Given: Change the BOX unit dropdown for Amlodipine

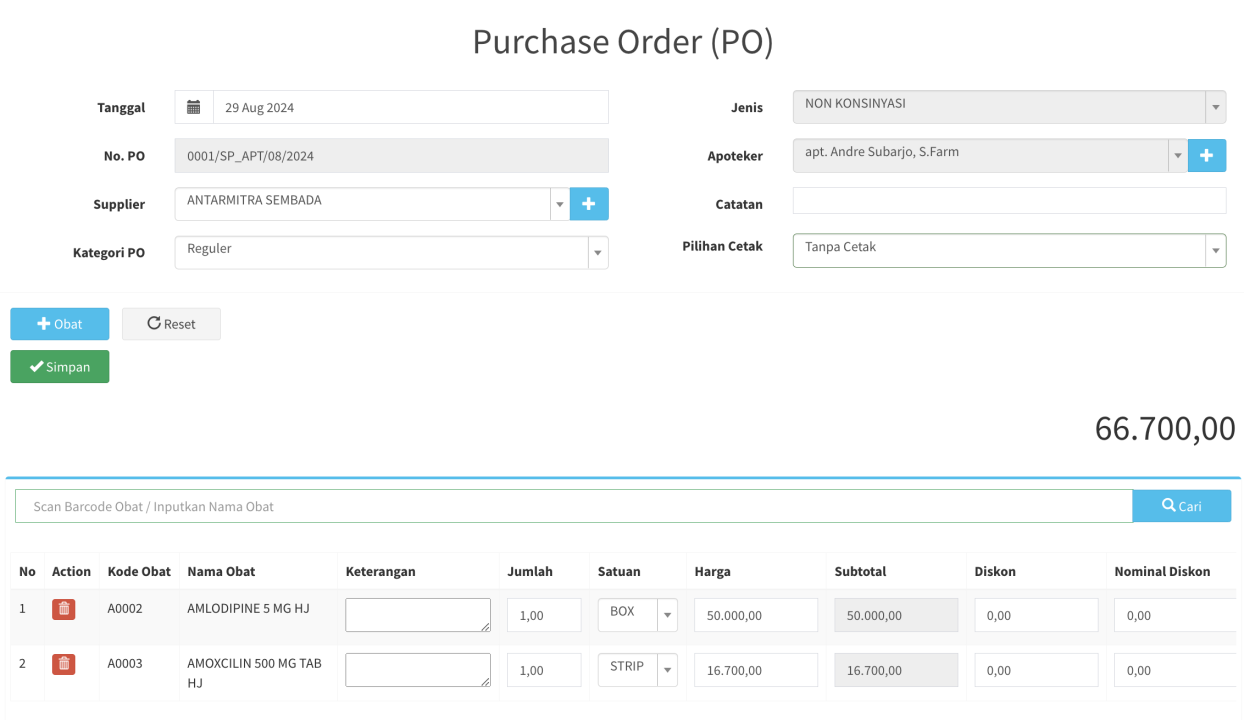Looking at the screenshot, I should 637,615.
